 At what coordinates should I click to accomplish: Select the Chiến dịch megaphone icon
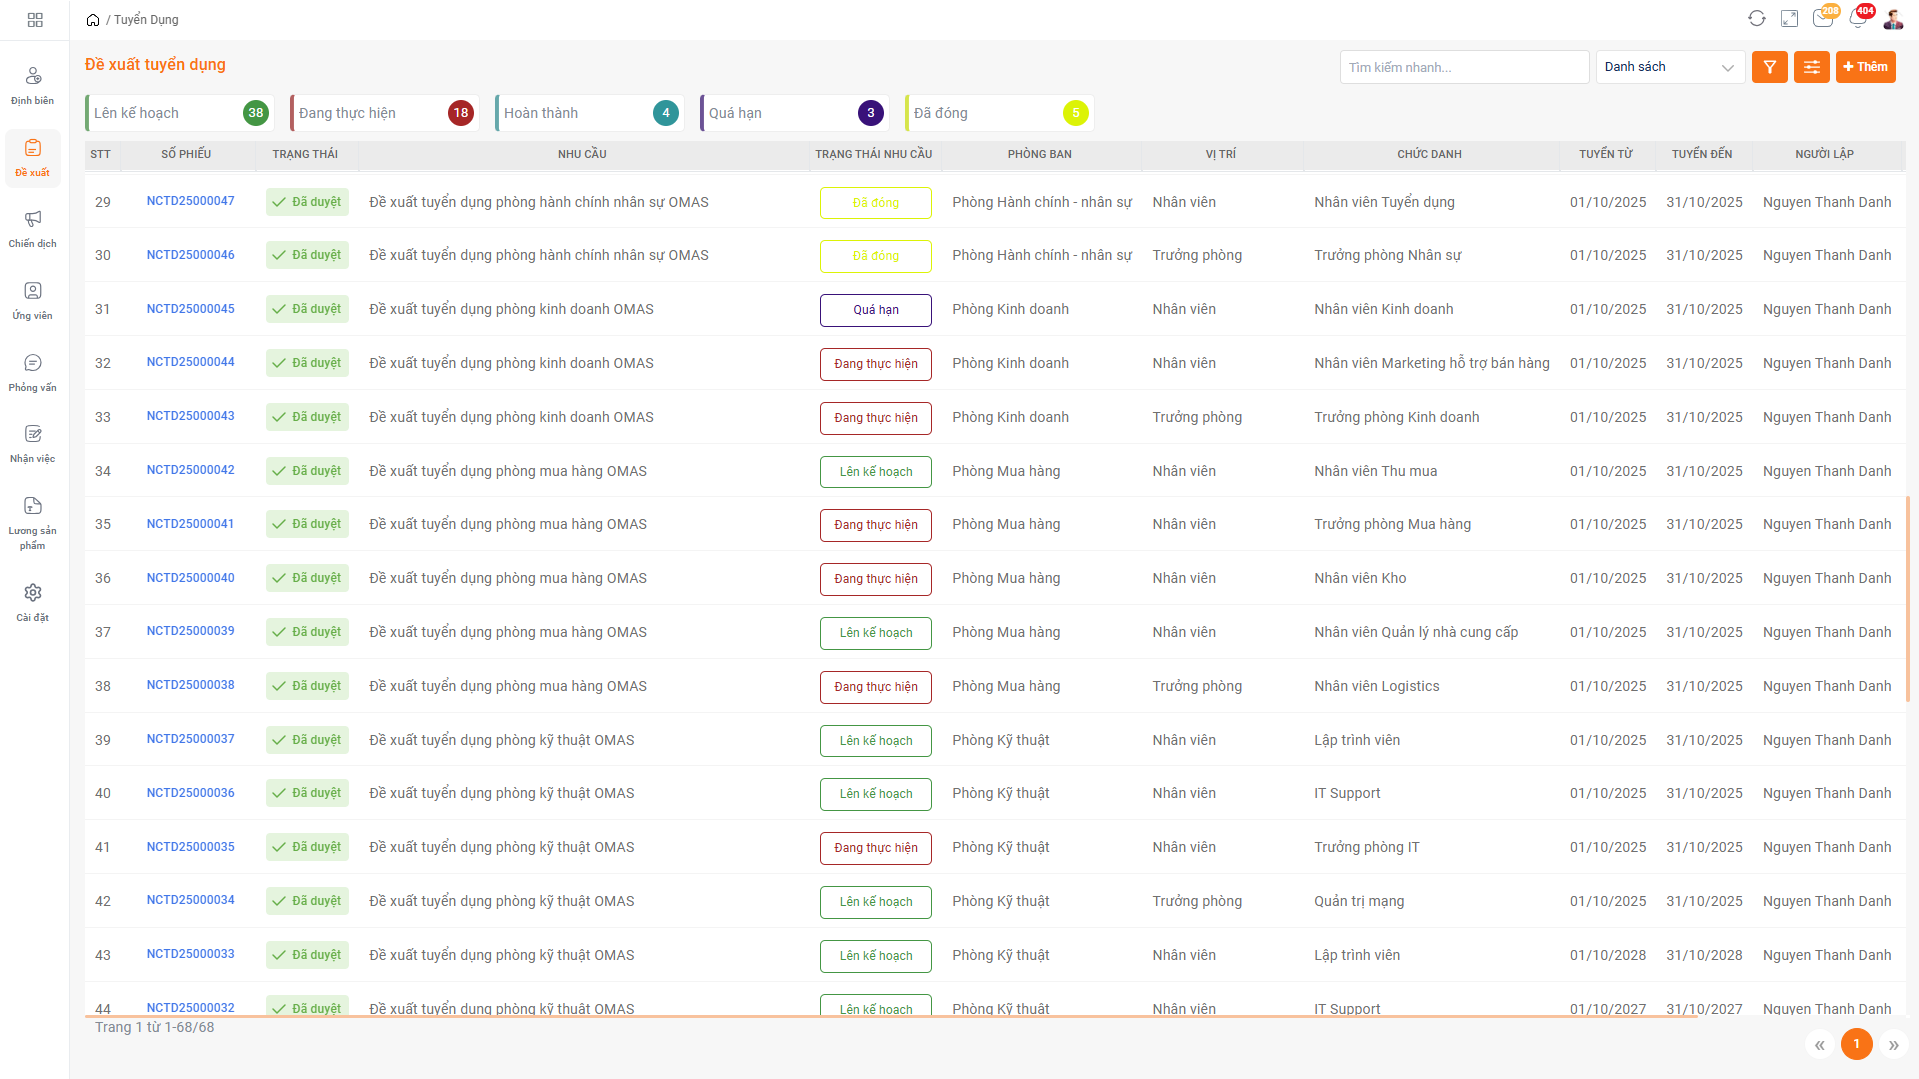(x=33, y=220)
